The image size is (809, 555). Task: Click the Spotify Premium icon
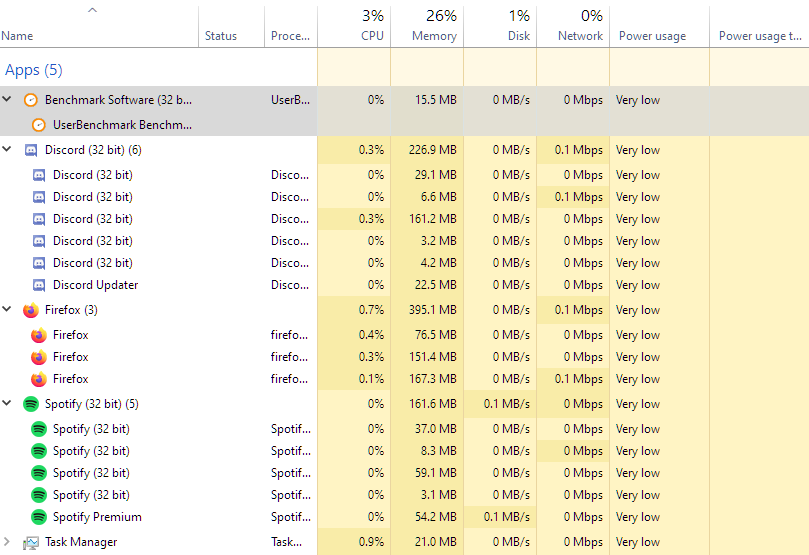coord(39,517)
